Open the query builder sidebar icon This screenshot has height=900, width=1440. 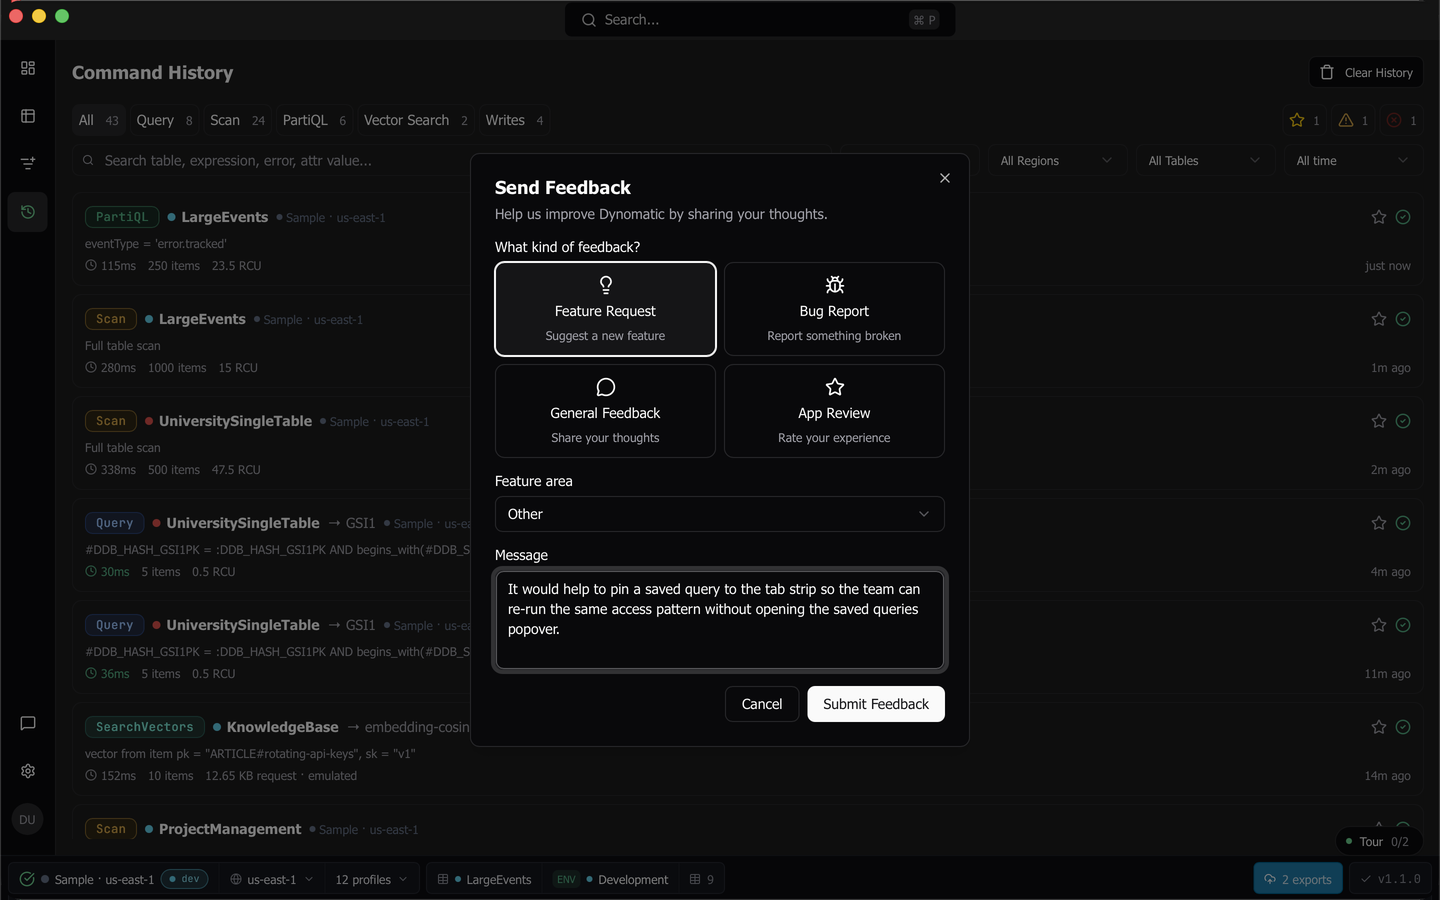[28, 163]
